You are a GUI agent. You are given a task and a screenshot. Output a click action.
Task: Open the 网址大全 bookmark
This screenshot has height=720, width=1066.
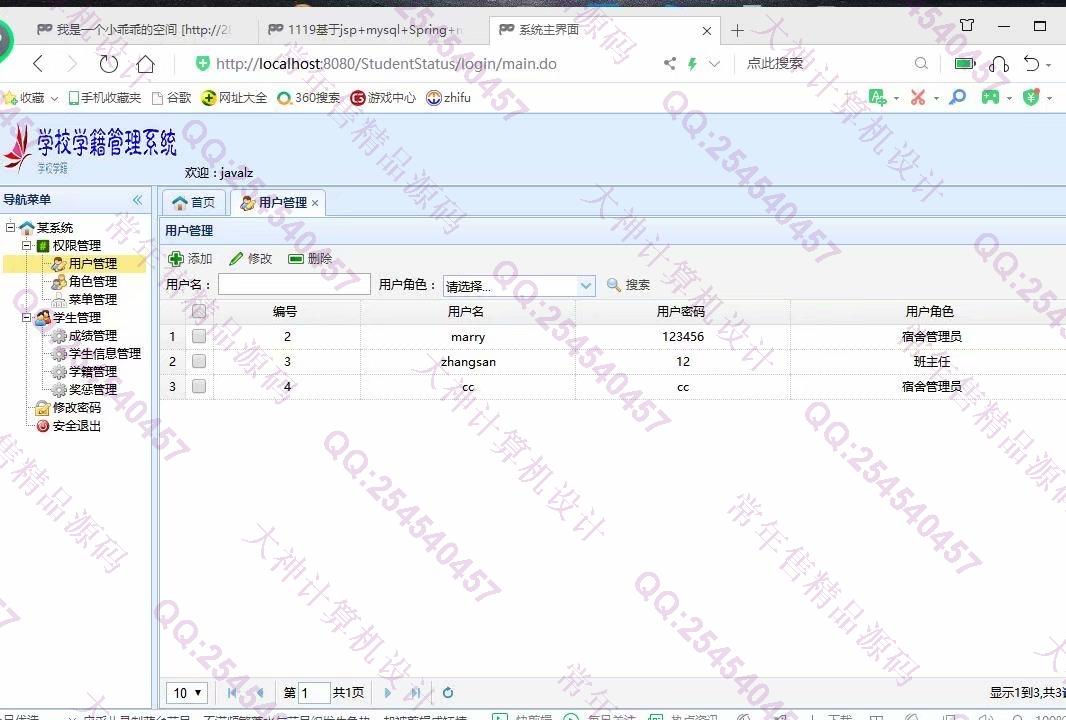pyautogui.click(x=235, y=98)
